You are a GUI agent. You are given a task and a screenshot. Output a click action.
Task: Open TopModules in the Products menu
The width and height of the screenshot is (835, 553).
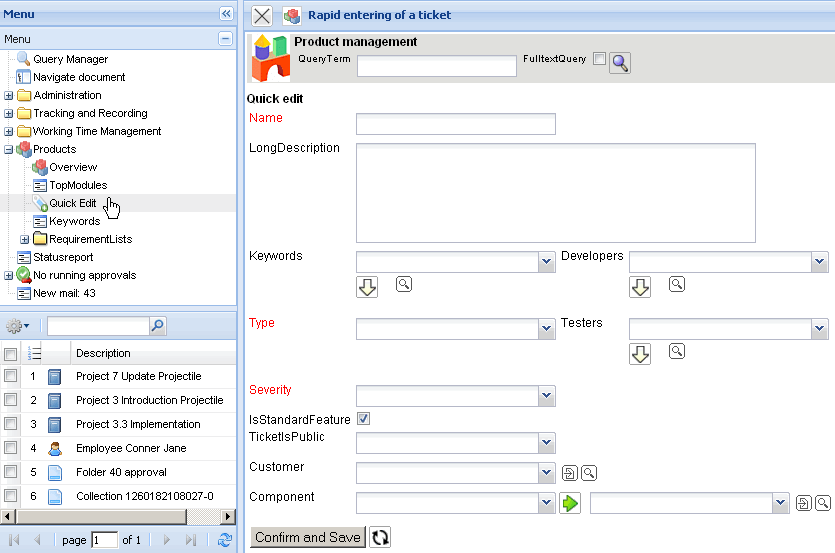pyautogui.click(x=78, y=185)
